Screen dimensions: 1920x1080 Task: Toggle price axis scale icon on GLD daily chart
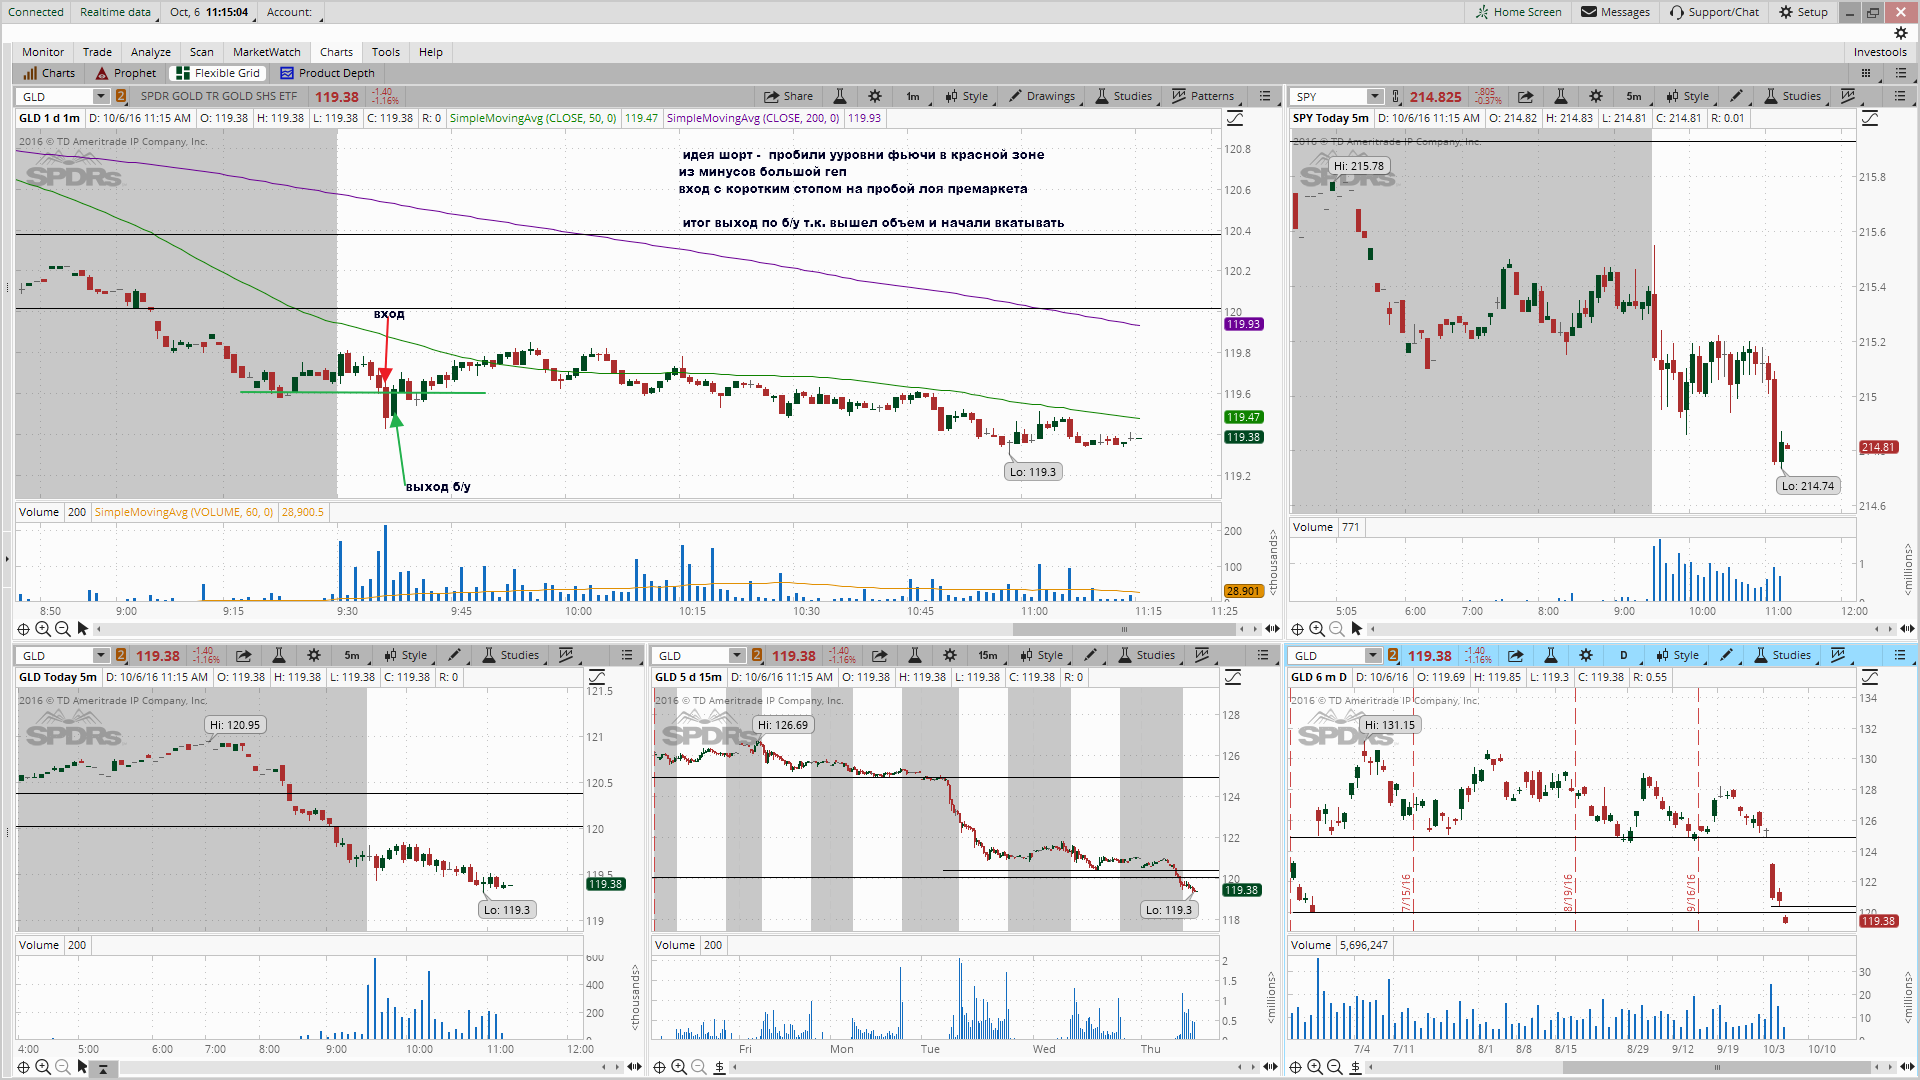pos(1870,677)
